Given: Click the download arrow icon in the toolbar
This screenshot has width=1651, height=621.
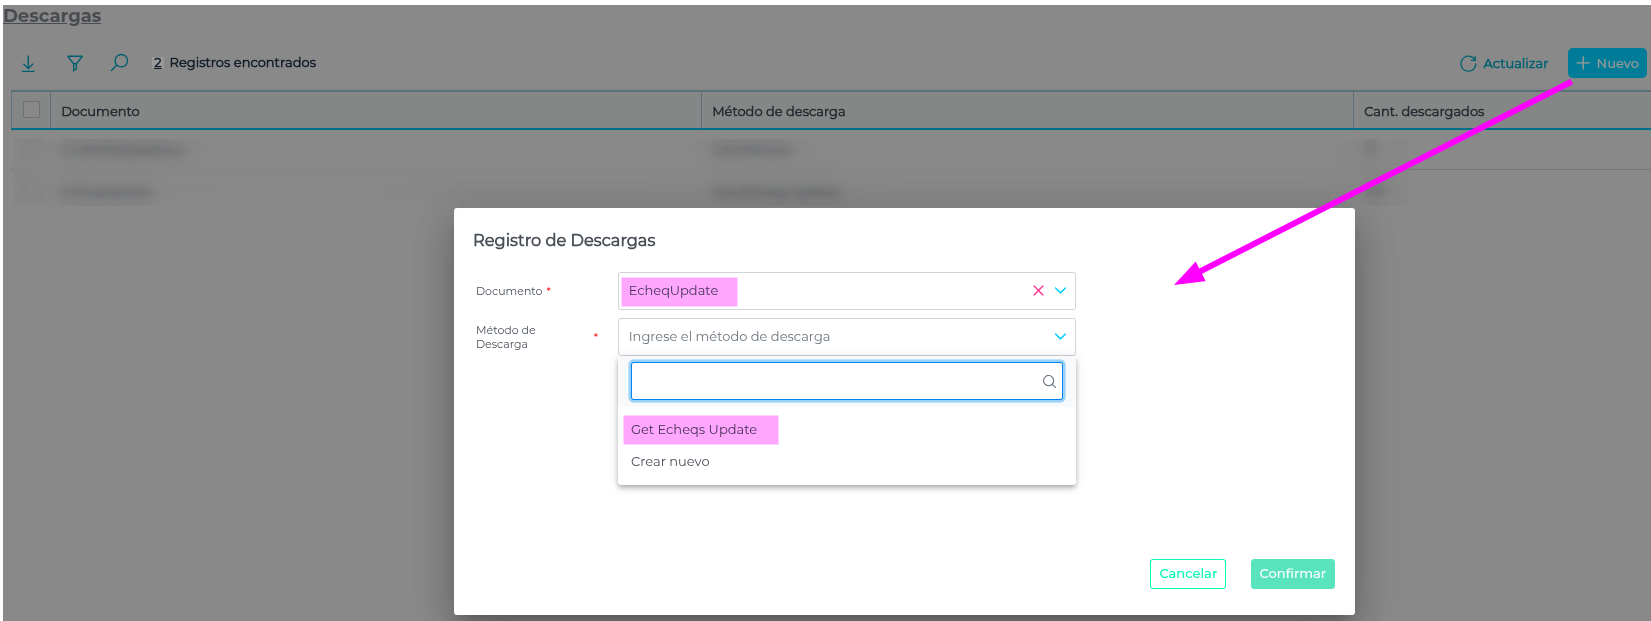Looking at the screenshot, I should point(28,63).
